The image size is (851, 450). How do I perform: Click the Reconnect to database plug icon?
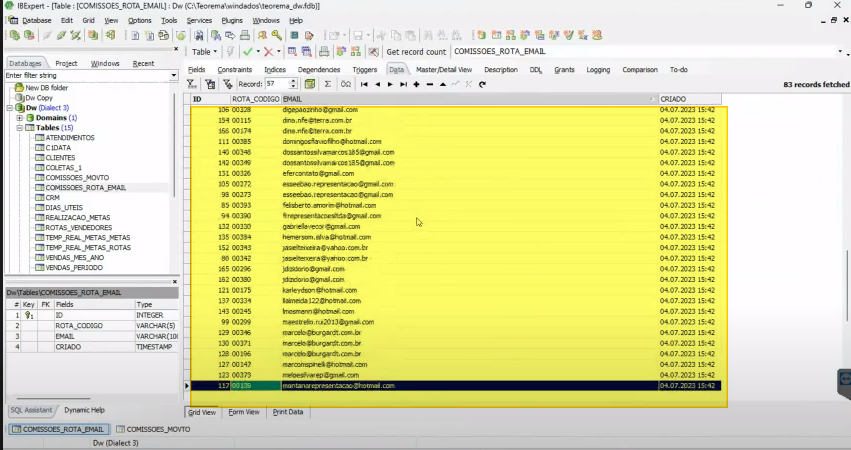[61, 35]
